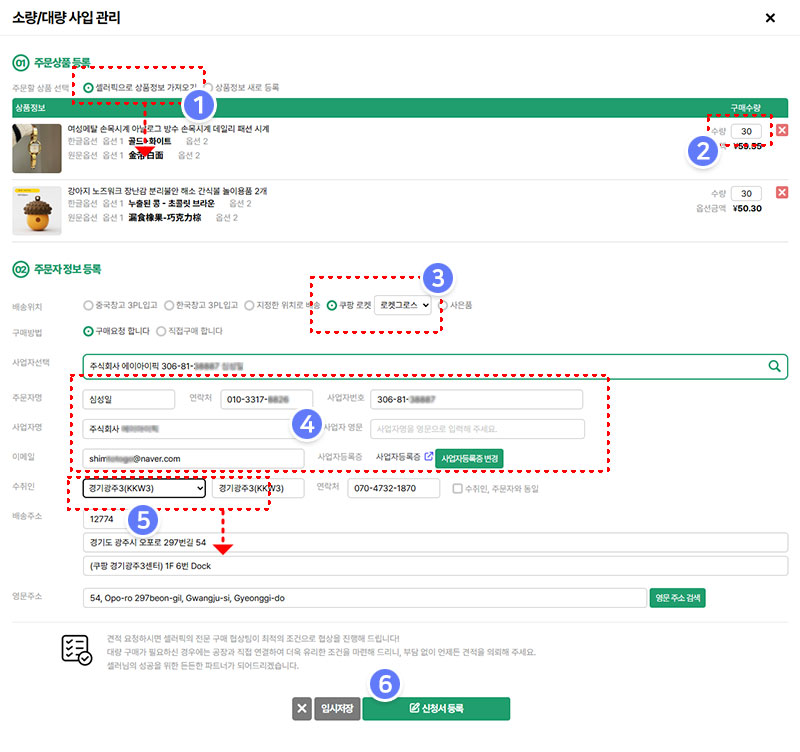Click the X button beside 임시저장
Screen dimensions: 800x752
tap(302, 709)
